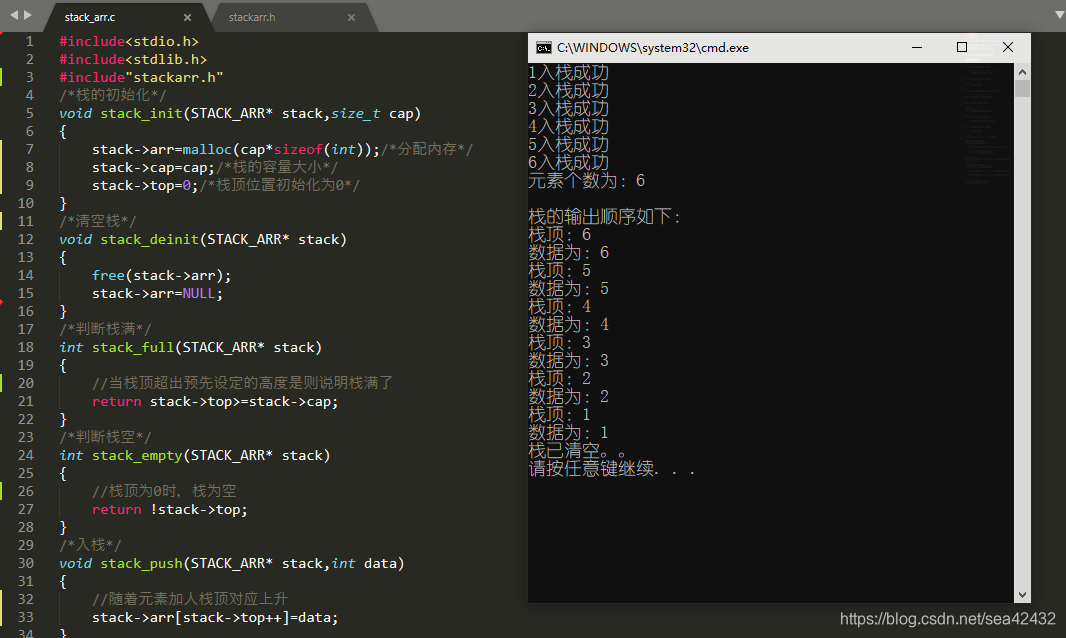Click line number 30 in gutter
Screen dimensions: 1066x638
pos(25,564)
